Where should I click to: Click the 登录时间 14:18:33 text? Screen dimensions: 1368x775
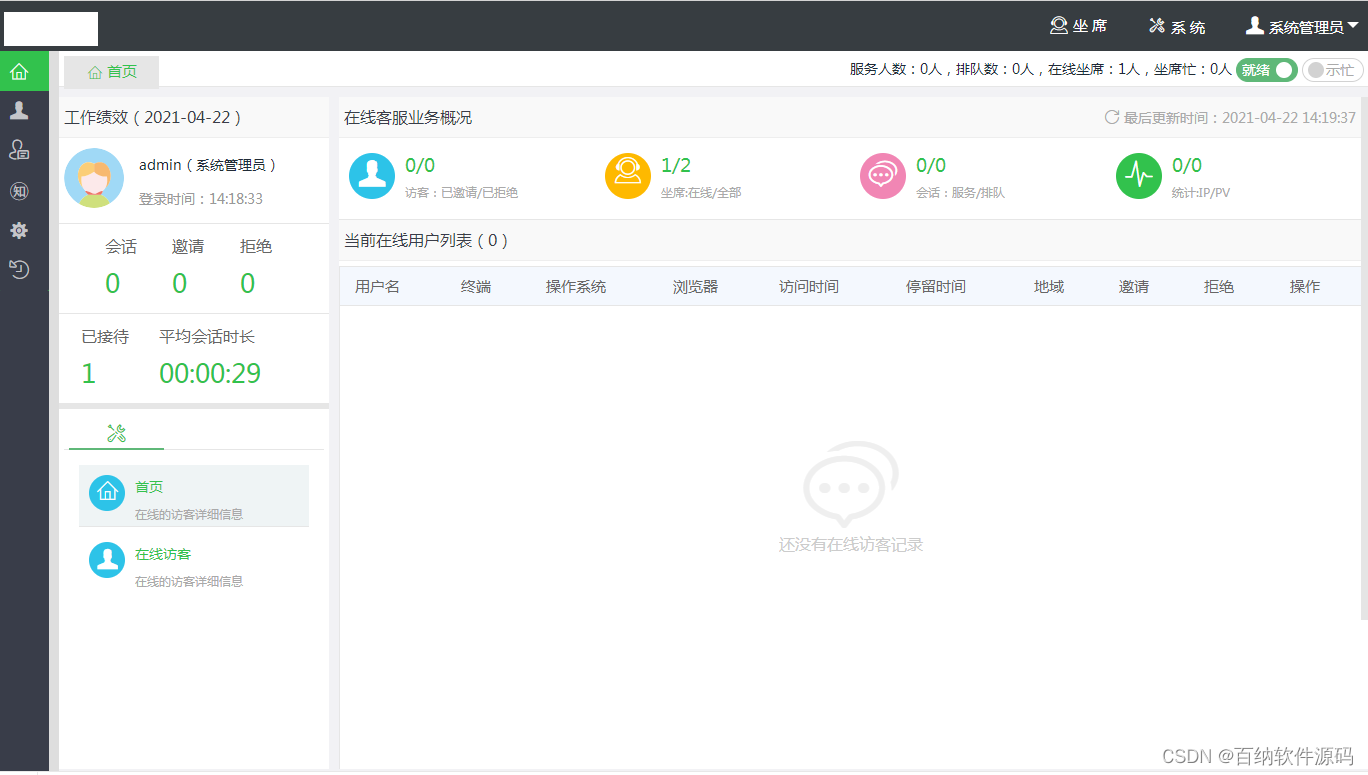pyautogui.click(x=201, y=199)
